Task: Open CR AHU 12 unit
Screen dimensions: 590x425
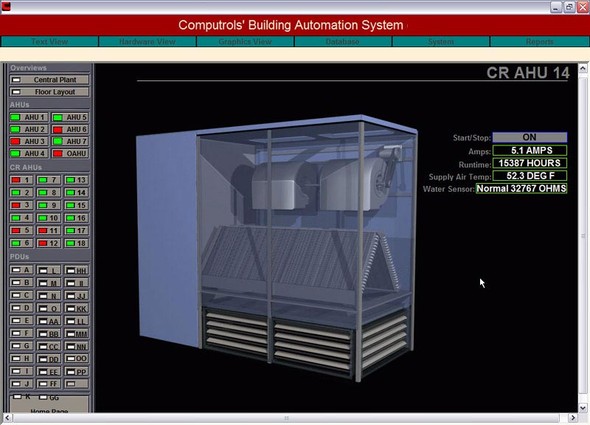Action: (49, 243)
